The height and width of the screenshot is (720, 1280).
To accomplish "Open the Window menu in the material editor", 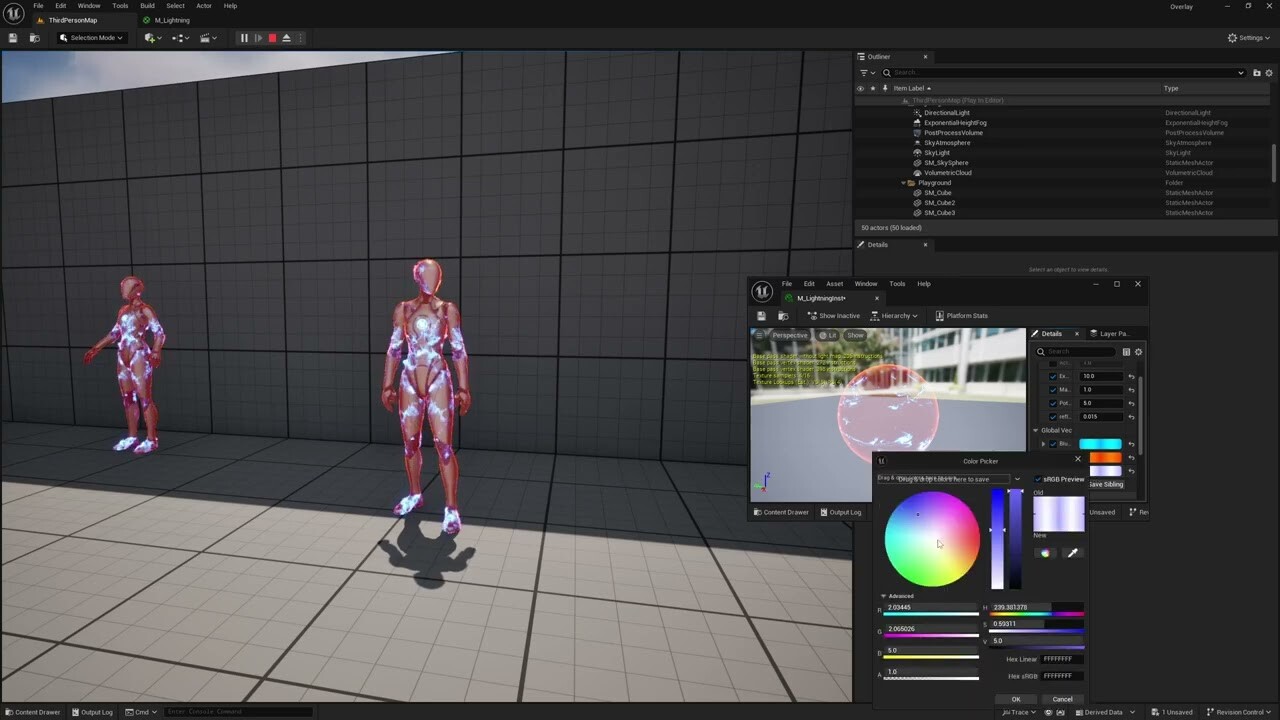I will [866, 283].
